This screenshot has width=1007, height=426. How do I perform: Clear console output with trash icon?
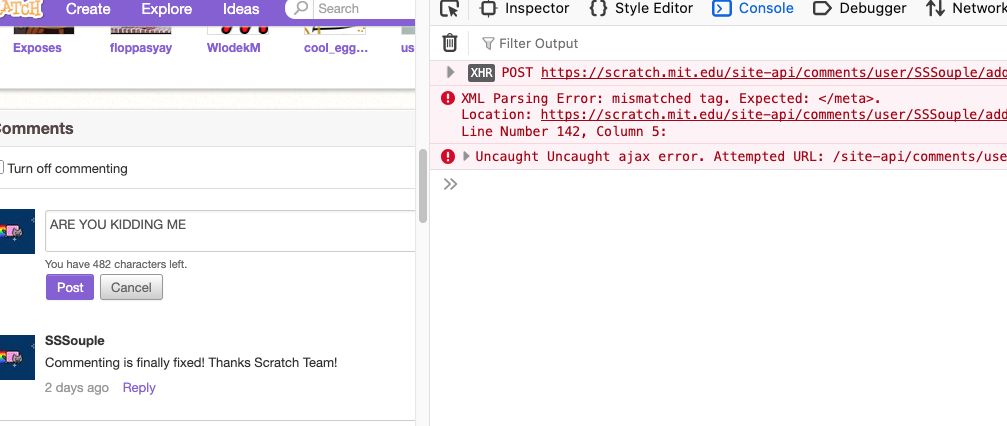click(x=450, y=43)
